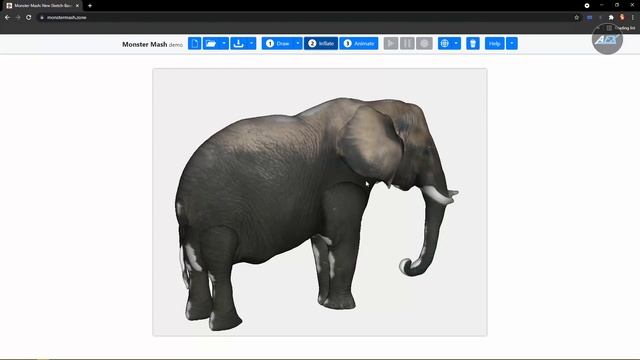Click the browser forward arrow
640x360 pixels.
coord(18,18)
